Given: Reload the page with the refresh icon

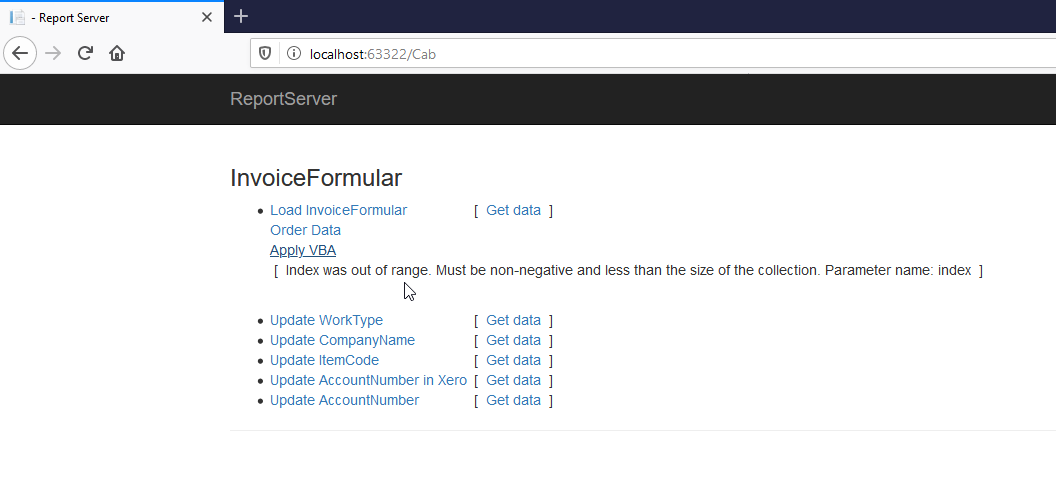Looking at the screenshot, I should [x=86, y=53].
